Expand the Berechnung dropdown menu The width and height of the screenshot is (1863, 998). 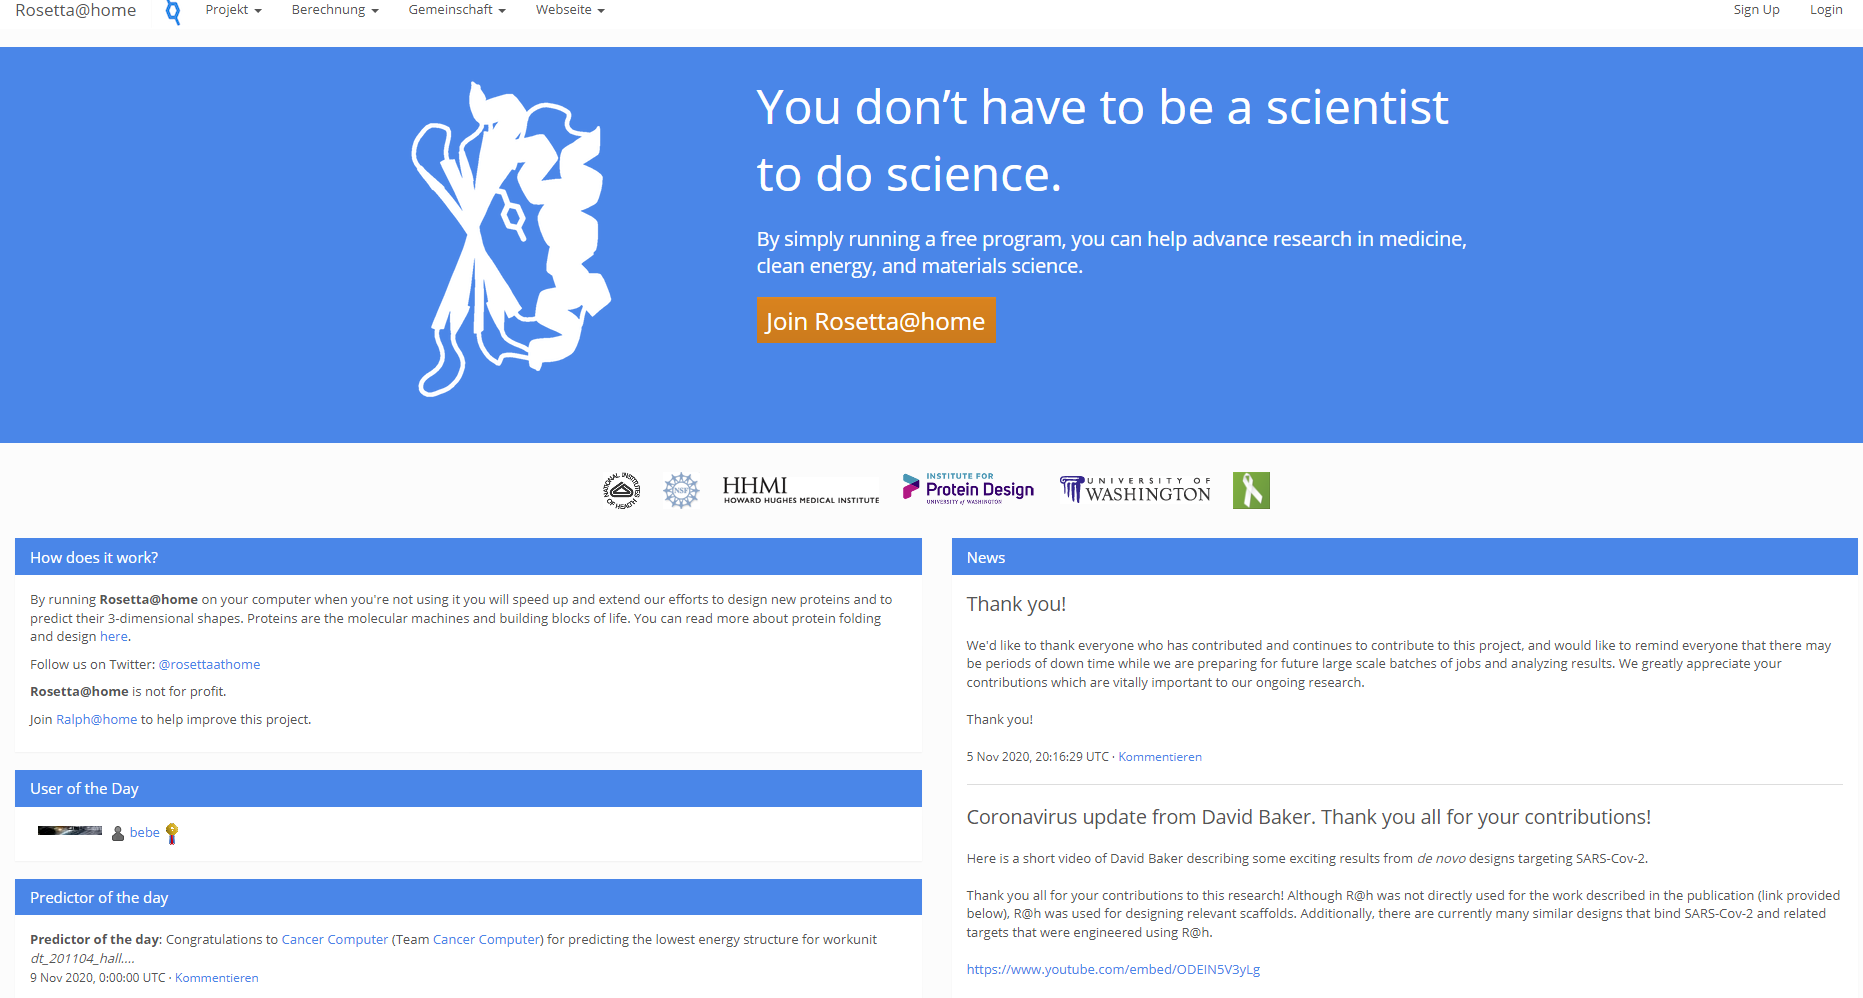335,10
